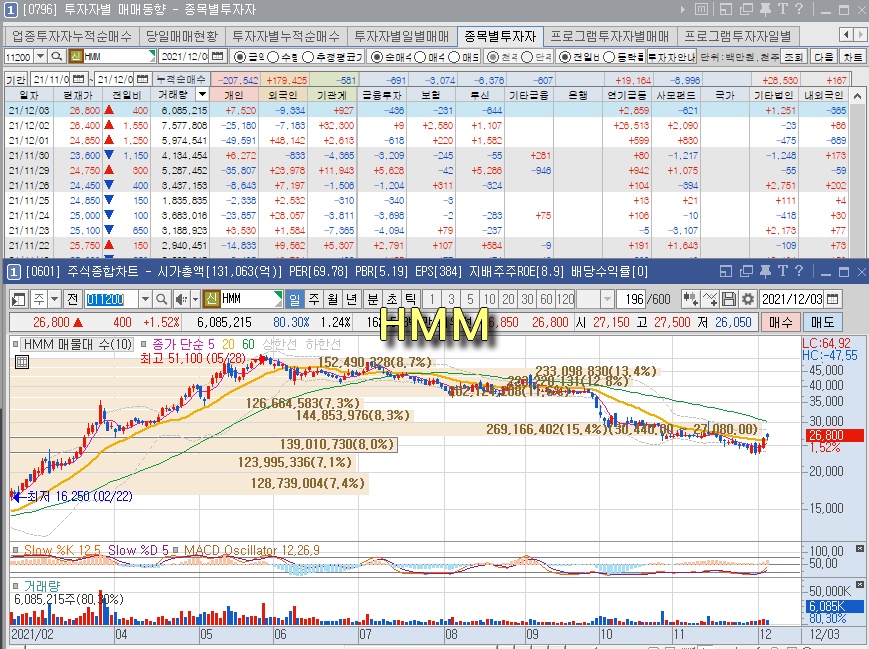Select 월 monthly period button

(333, 300)
